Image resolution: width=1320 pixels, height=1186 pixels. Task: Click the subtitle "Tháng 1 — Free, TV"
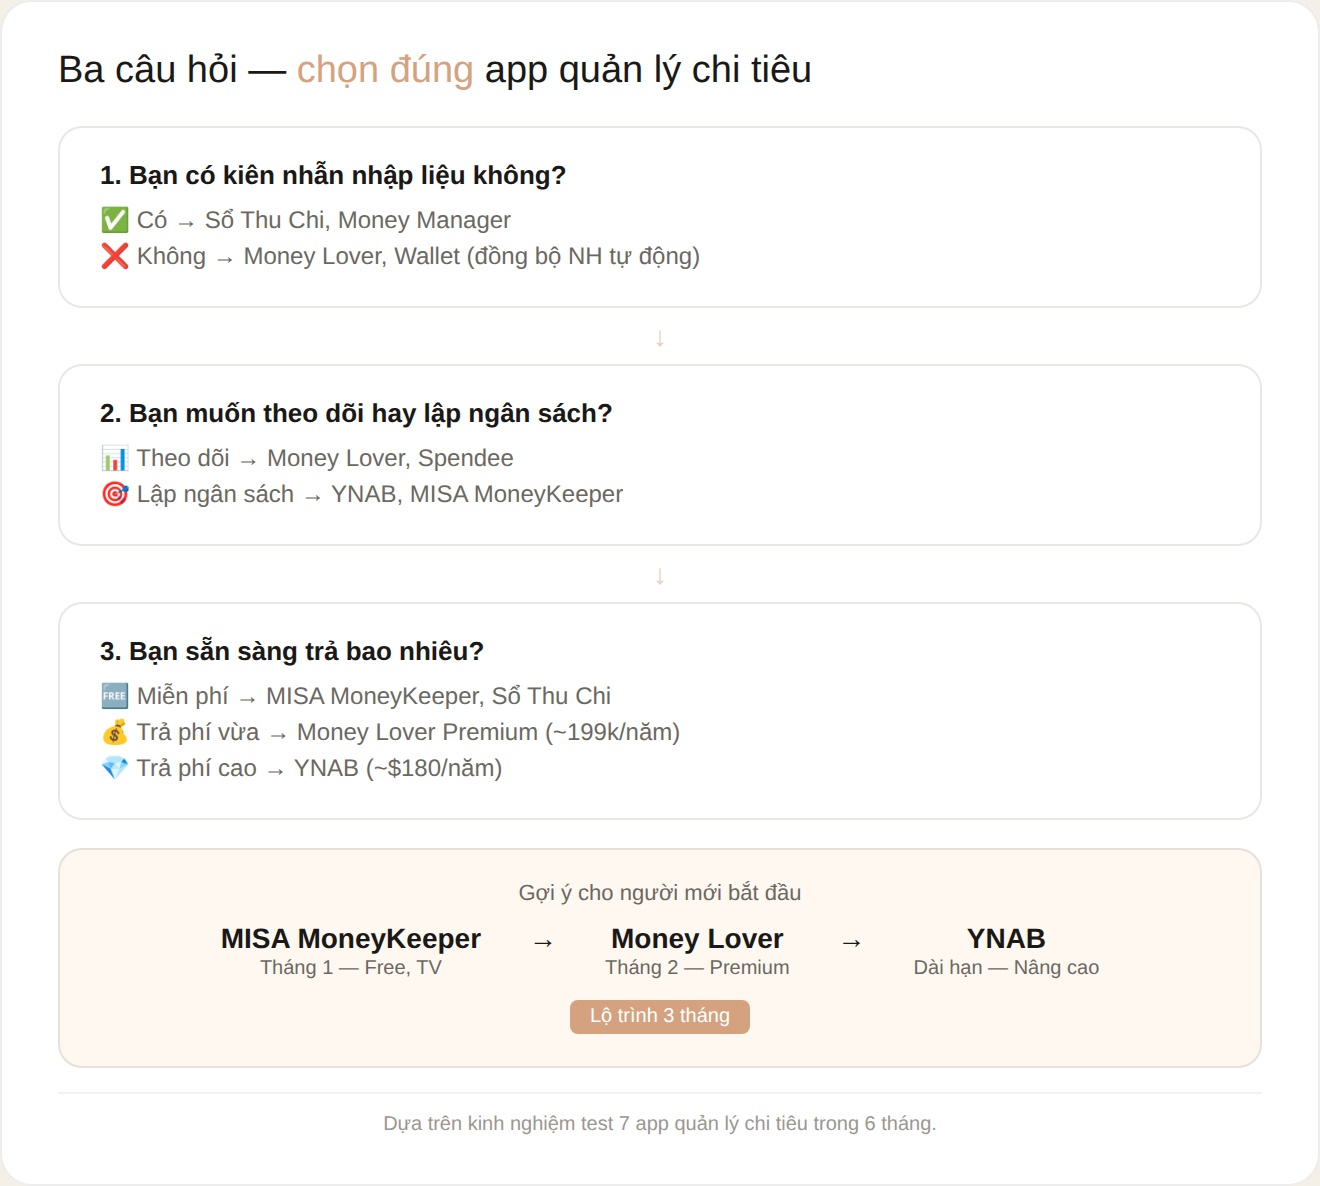(351, 968)
